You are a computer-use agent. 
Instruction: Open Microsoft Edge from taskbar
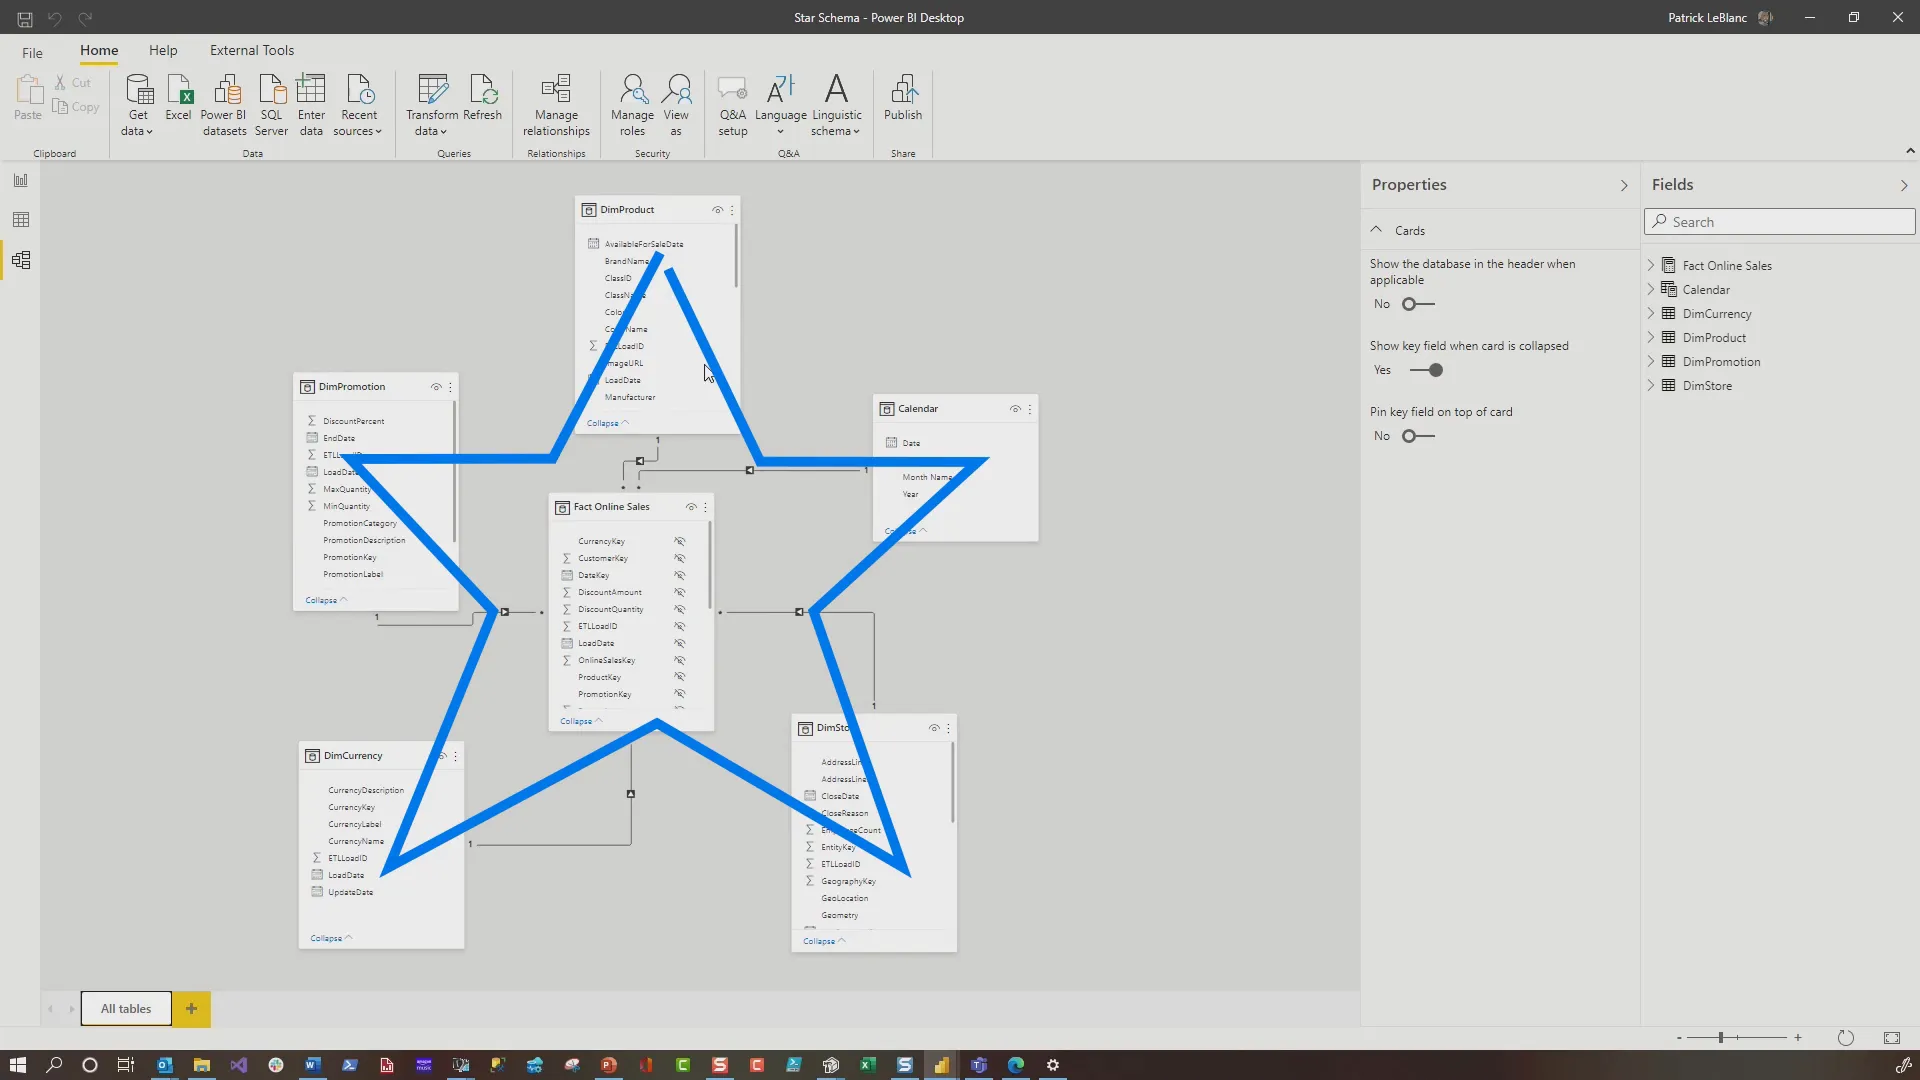(x=1016, y=1065)
